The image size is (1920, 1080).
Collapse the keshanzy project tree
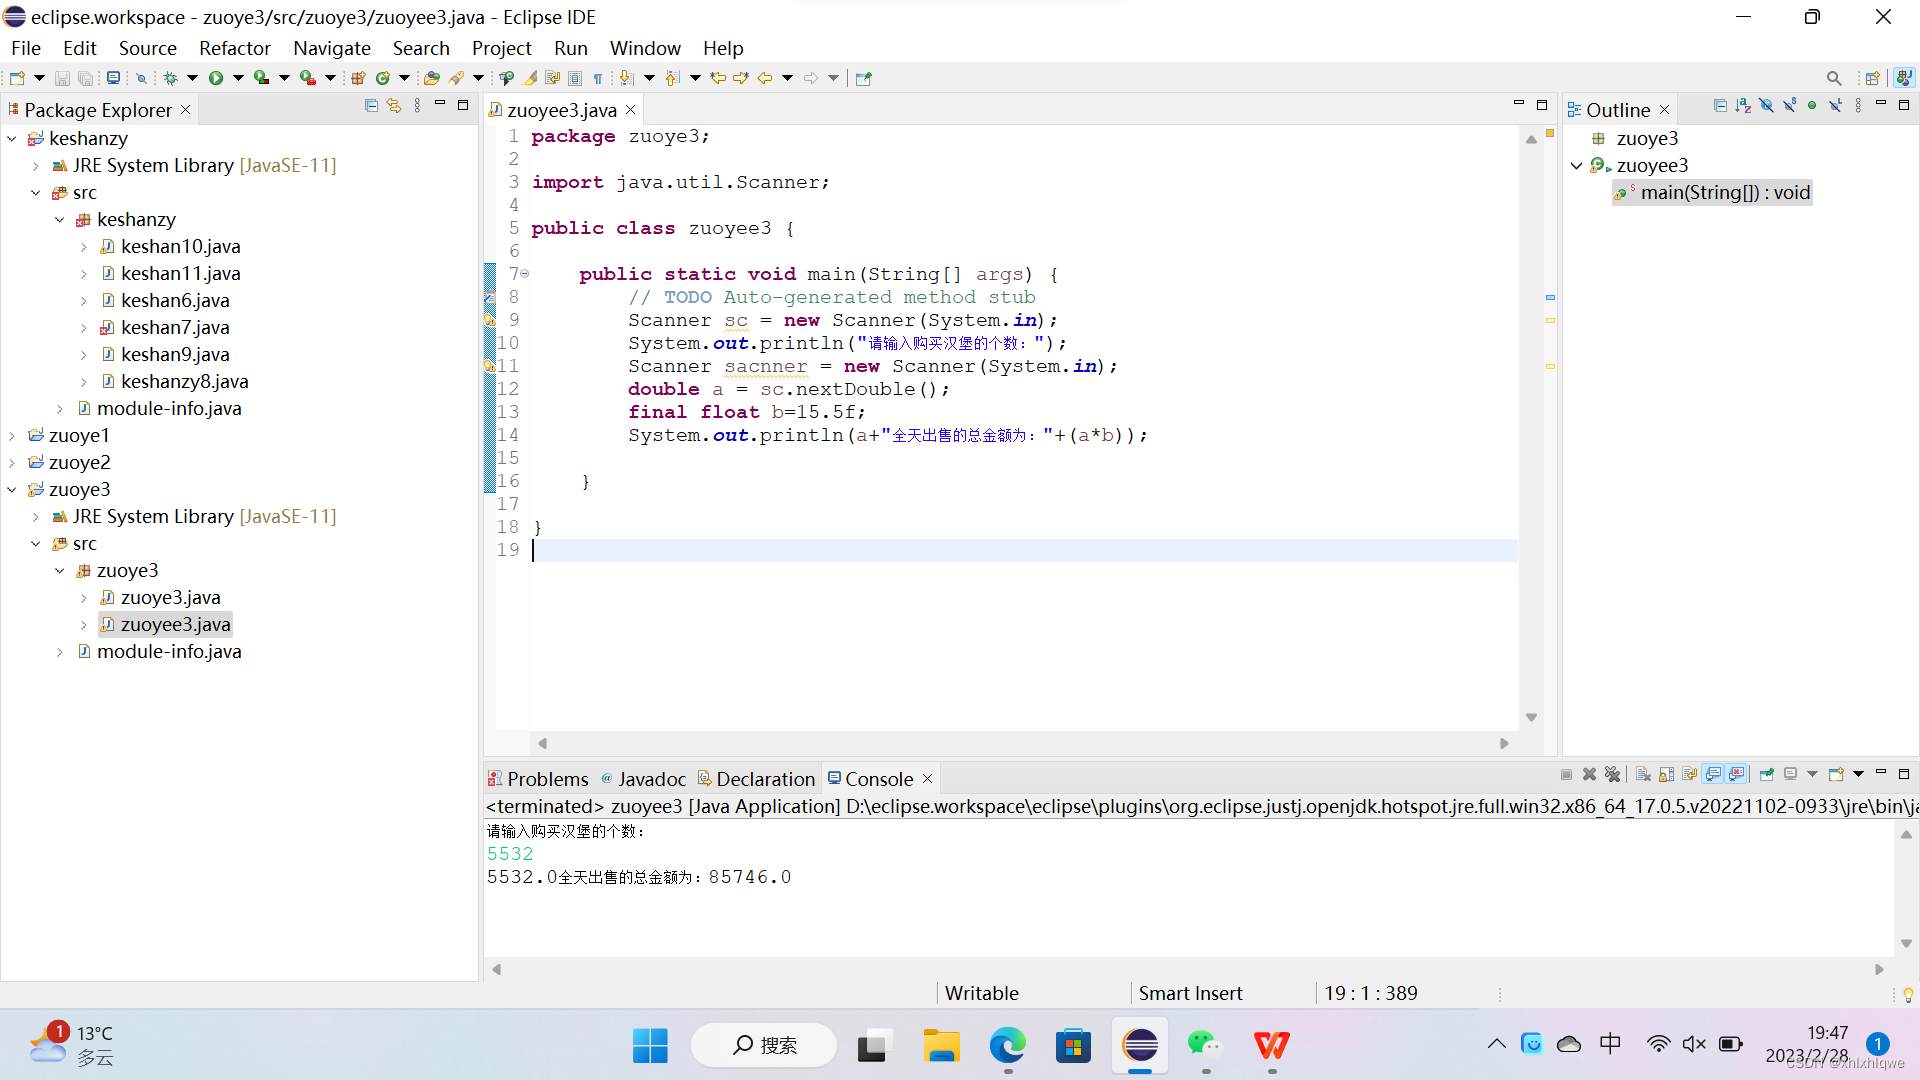tap(12, 139)
